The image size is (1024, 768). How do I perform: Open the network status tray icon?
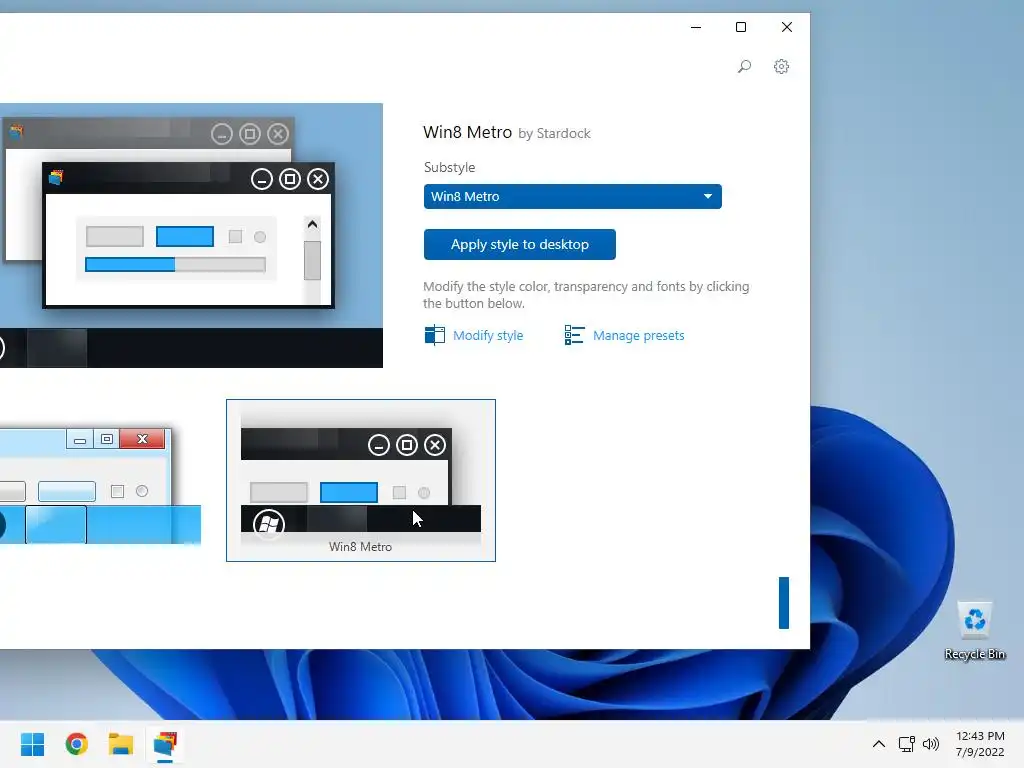tap(906, 744)
